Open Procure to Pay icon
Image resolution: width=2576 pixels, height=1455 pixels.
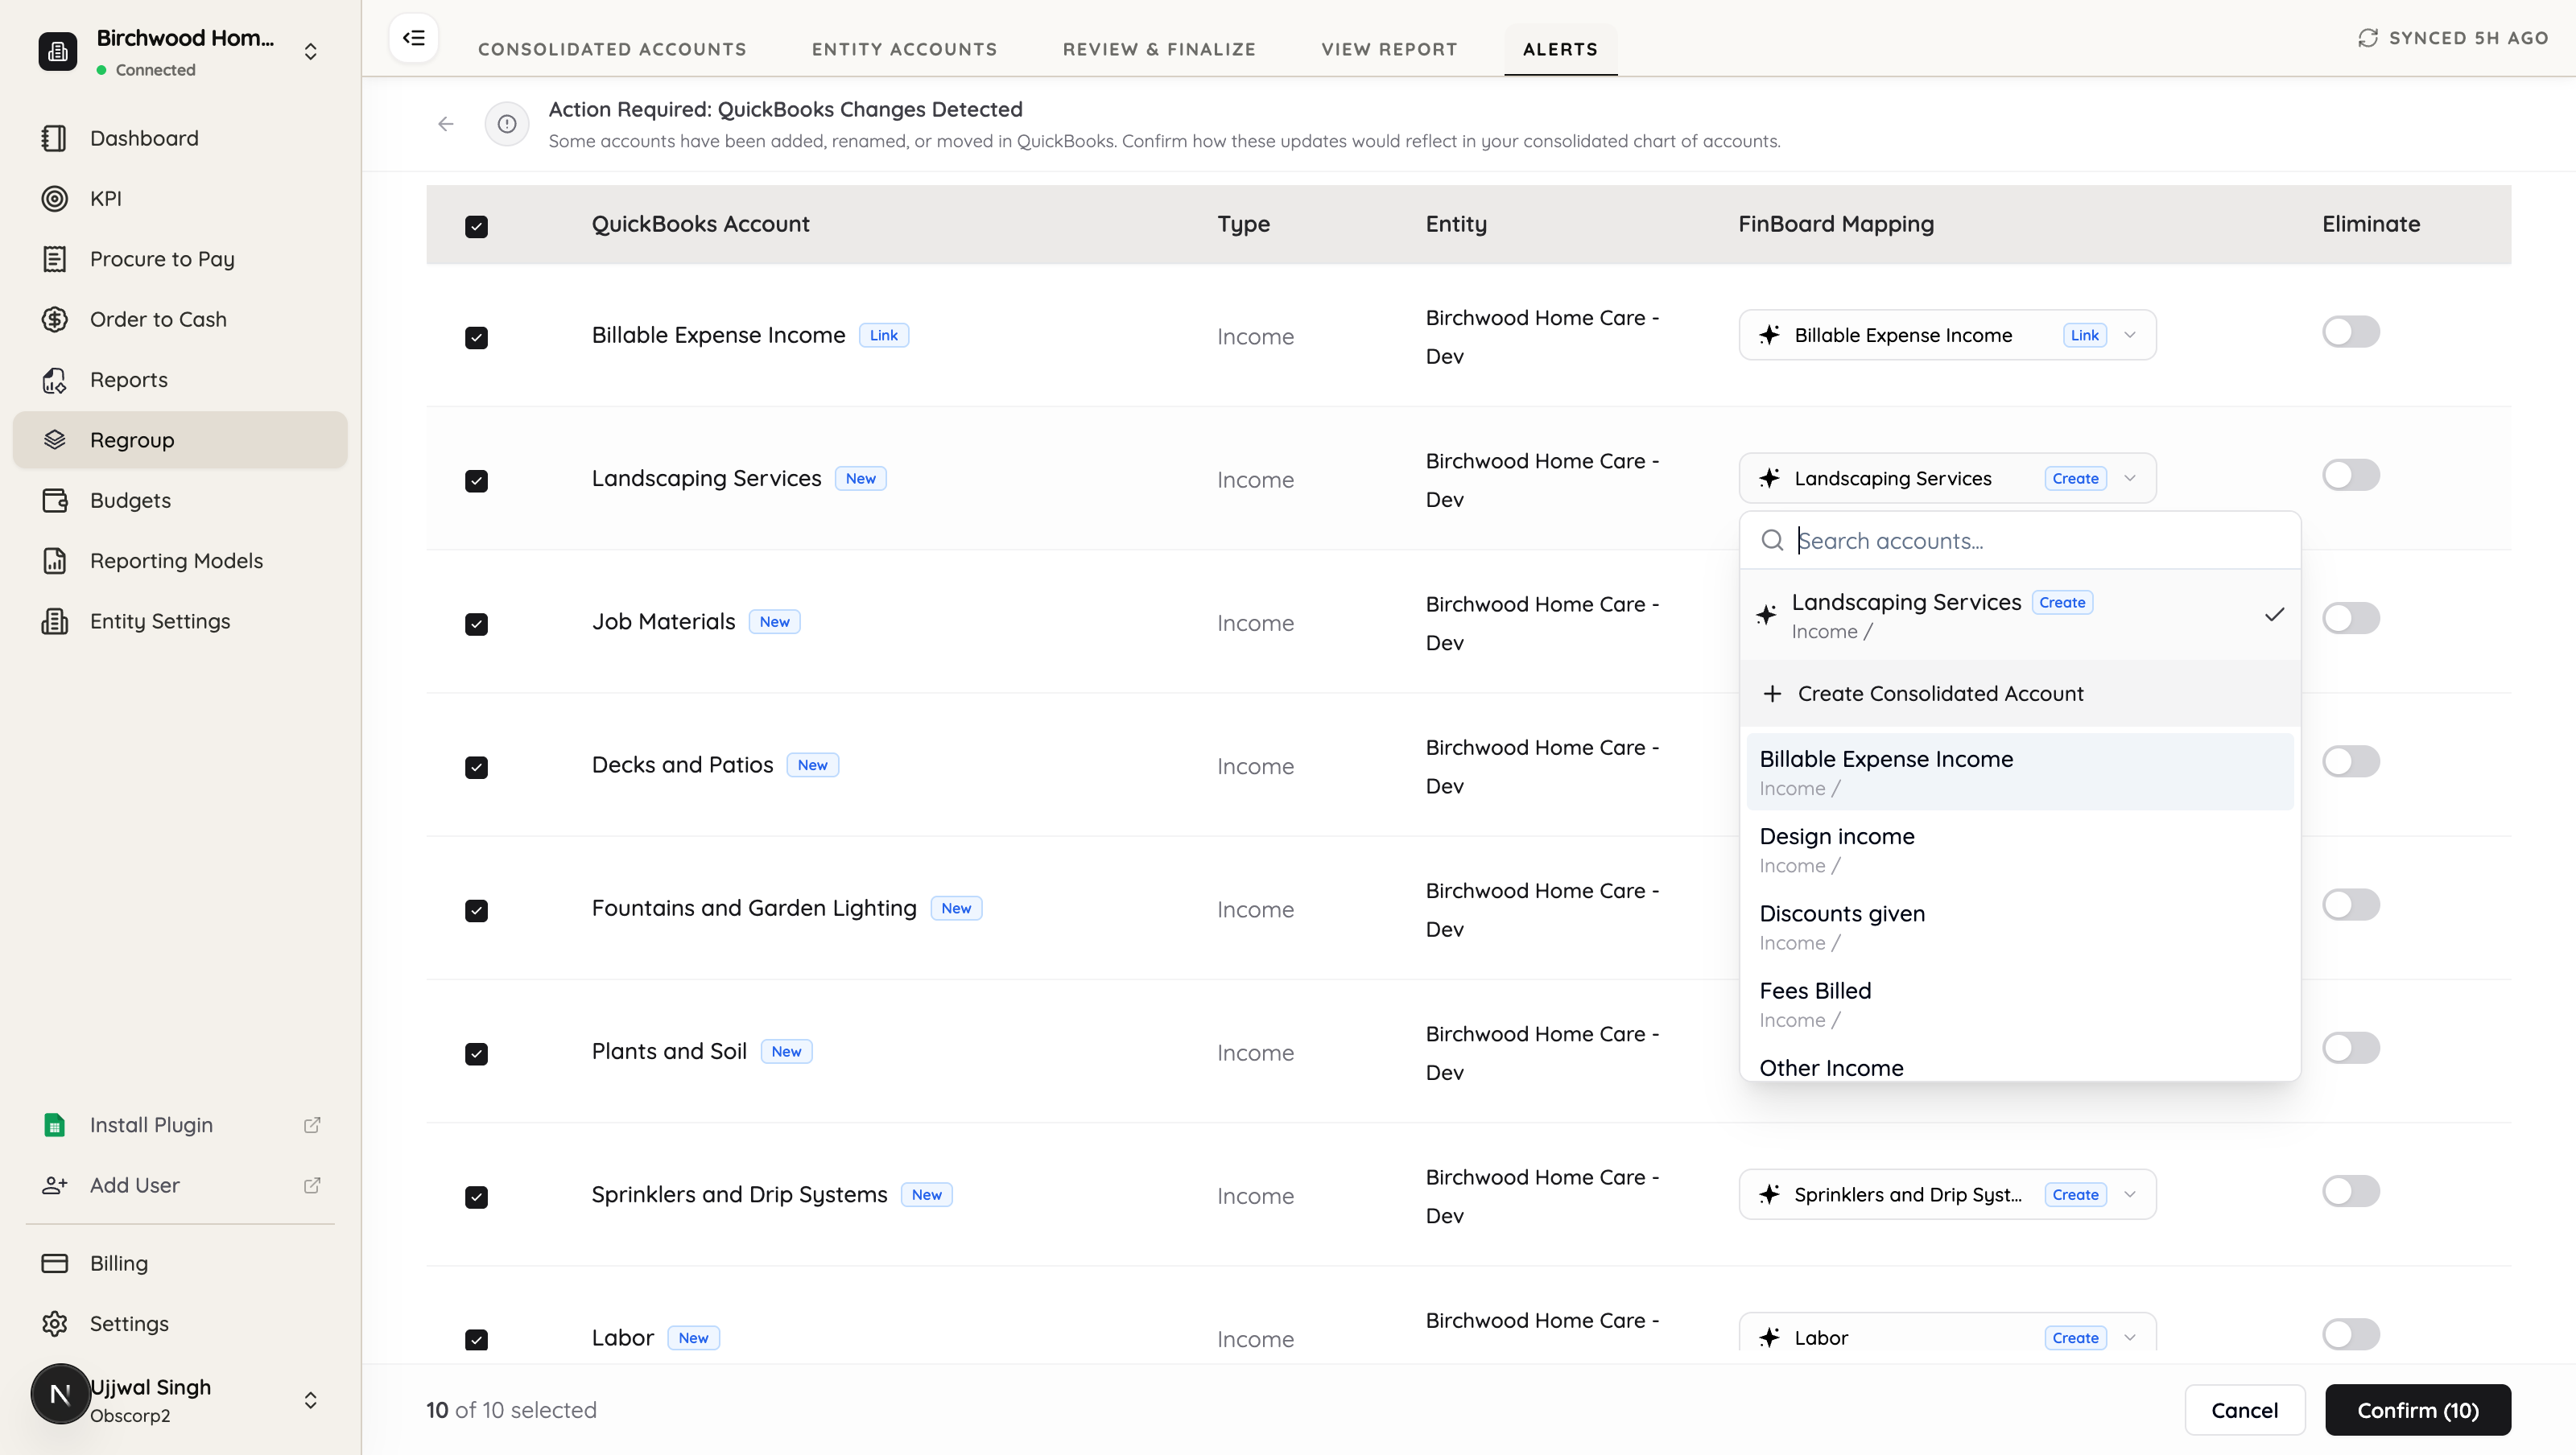(x=54, y=259)
